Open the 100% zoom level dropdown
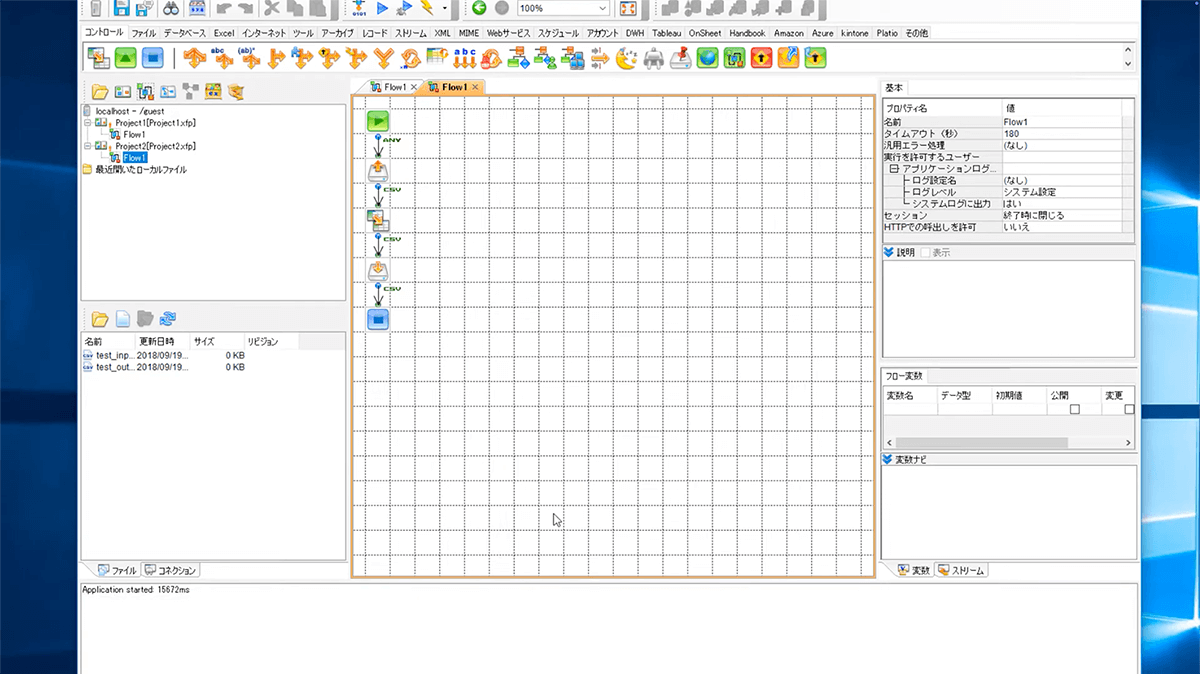Screen dimensions: 1200x674 602,8
